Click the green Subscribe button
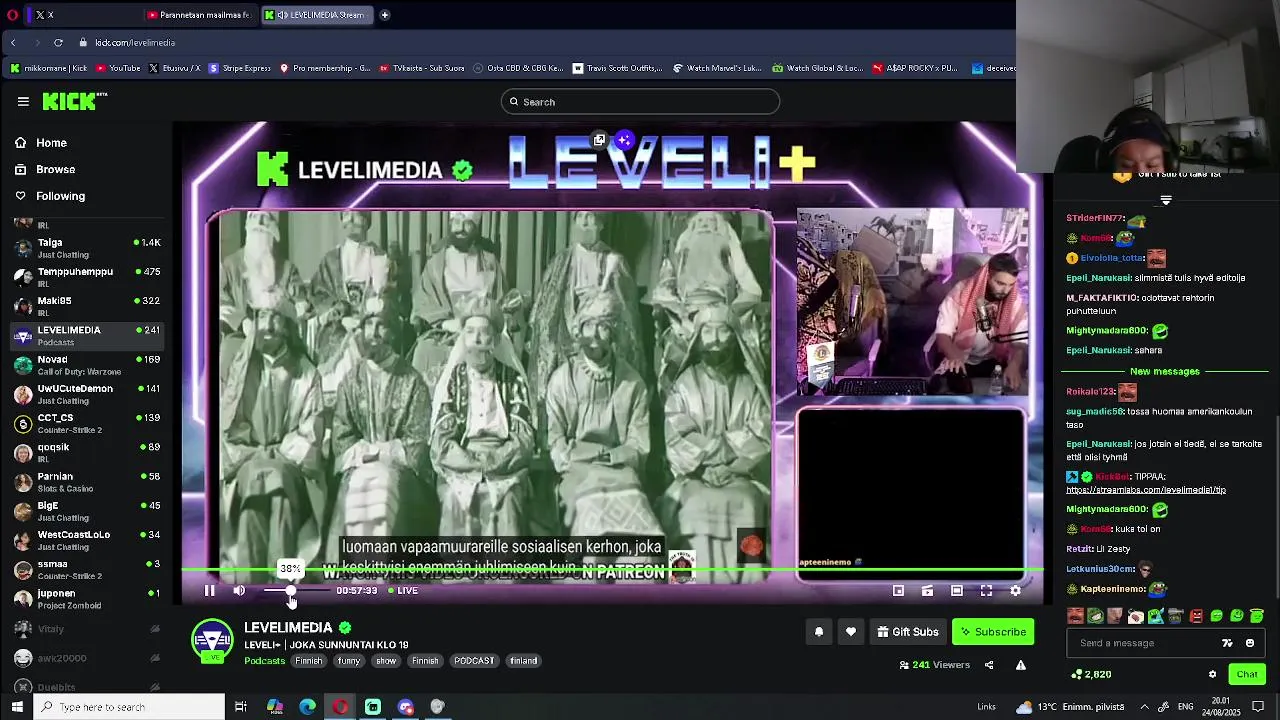The height and width of the screenshot is (720, 1280). (993, 632)
